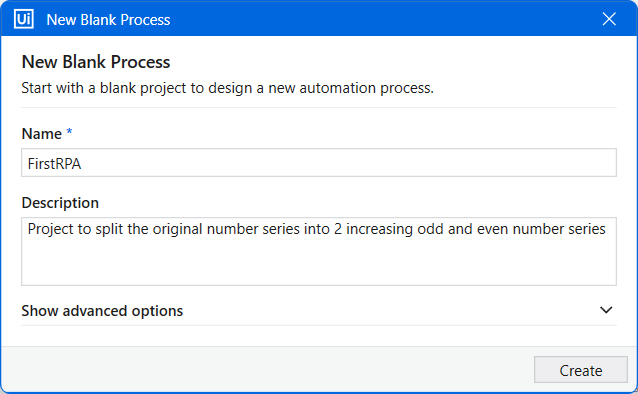
Task: Click the UiPath logo in the title bar
Action: pos(24,19)
